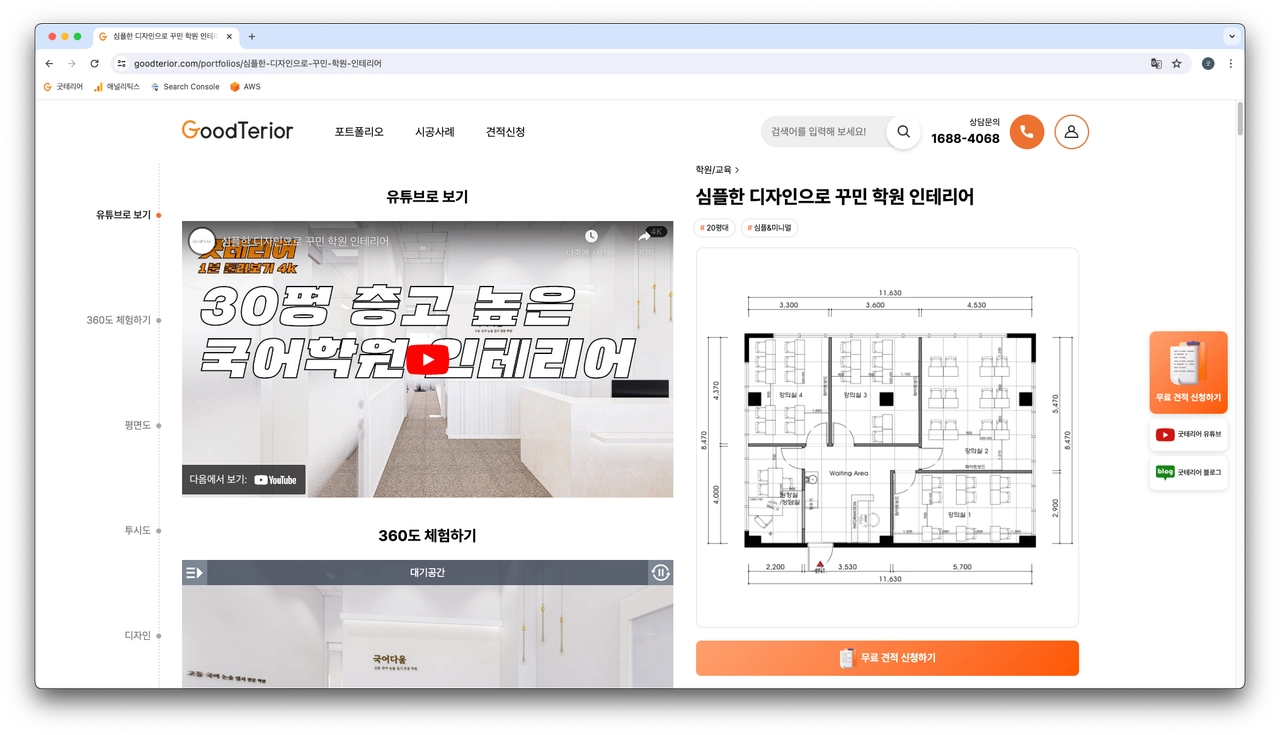Open the 굿테리어 유튜브 side link
This screenshot has height=735, width=1280.
coord(1188,435)
